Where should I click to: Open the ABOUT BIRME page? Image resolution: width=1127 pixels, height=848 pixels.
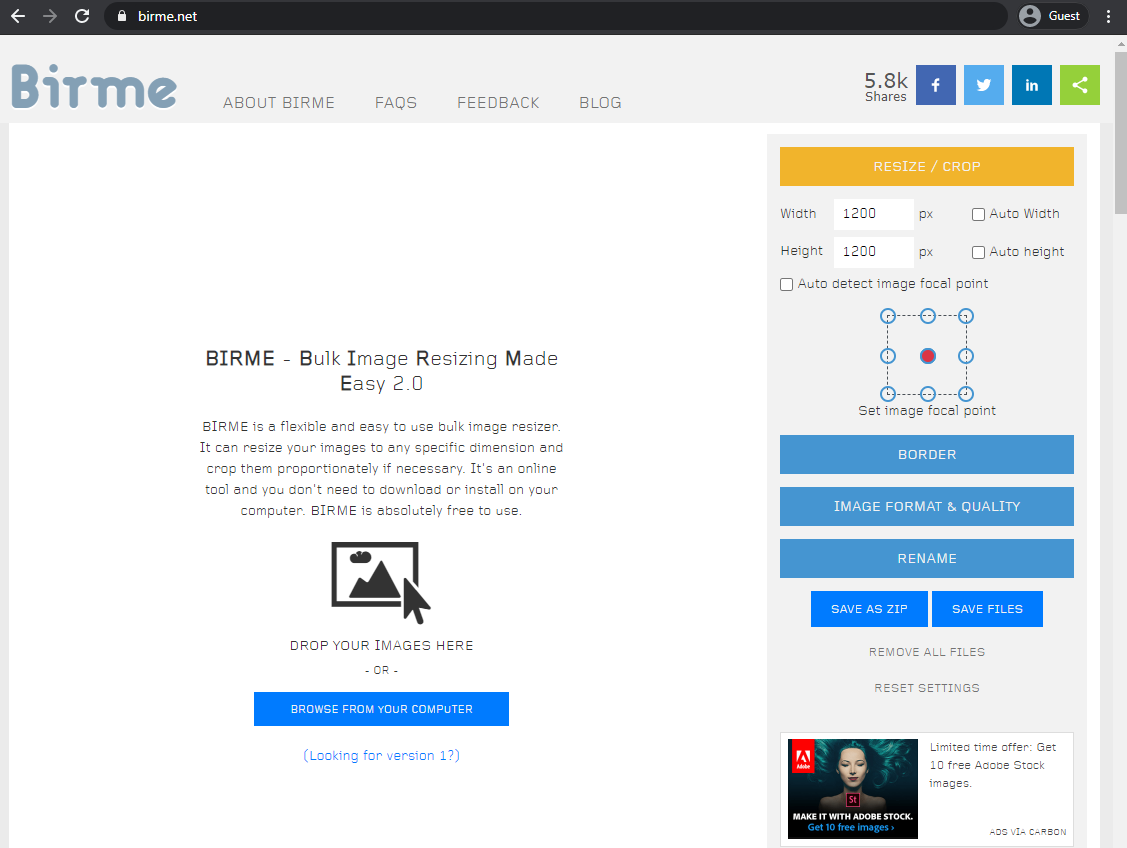(x=279, y=103)
